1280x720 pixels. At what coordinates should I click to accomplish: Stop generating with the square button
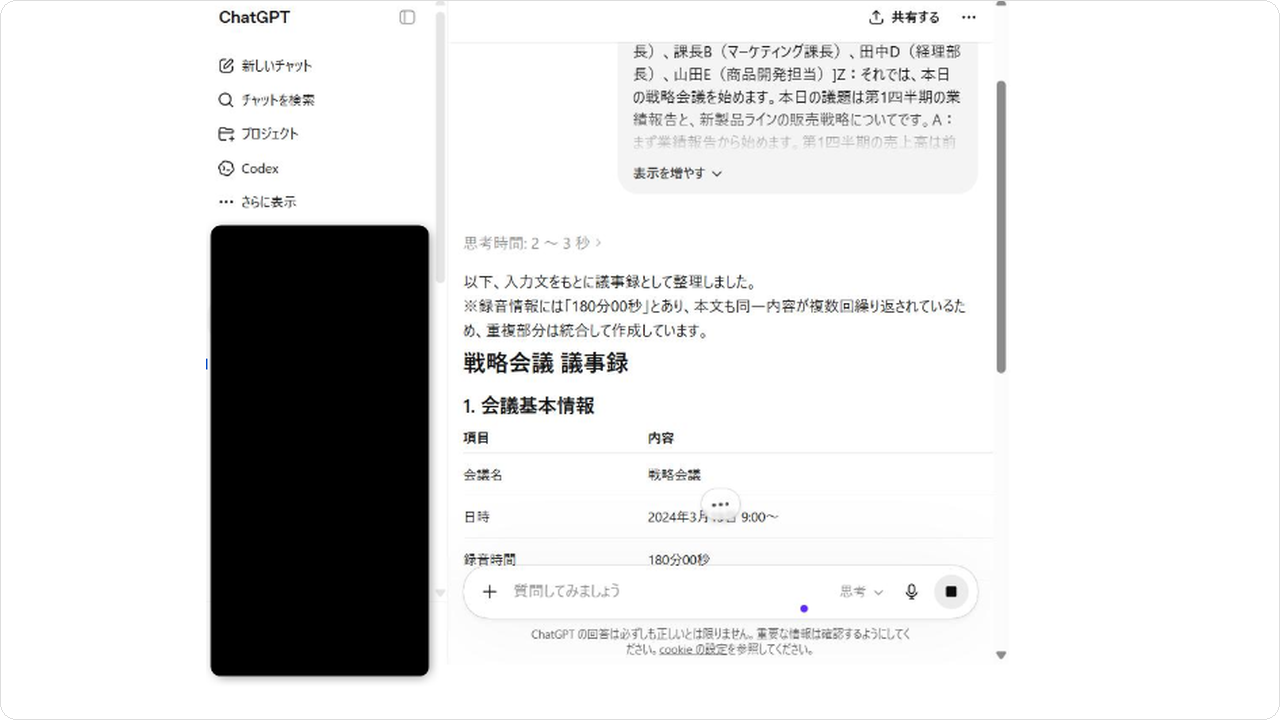pos(951,591)
